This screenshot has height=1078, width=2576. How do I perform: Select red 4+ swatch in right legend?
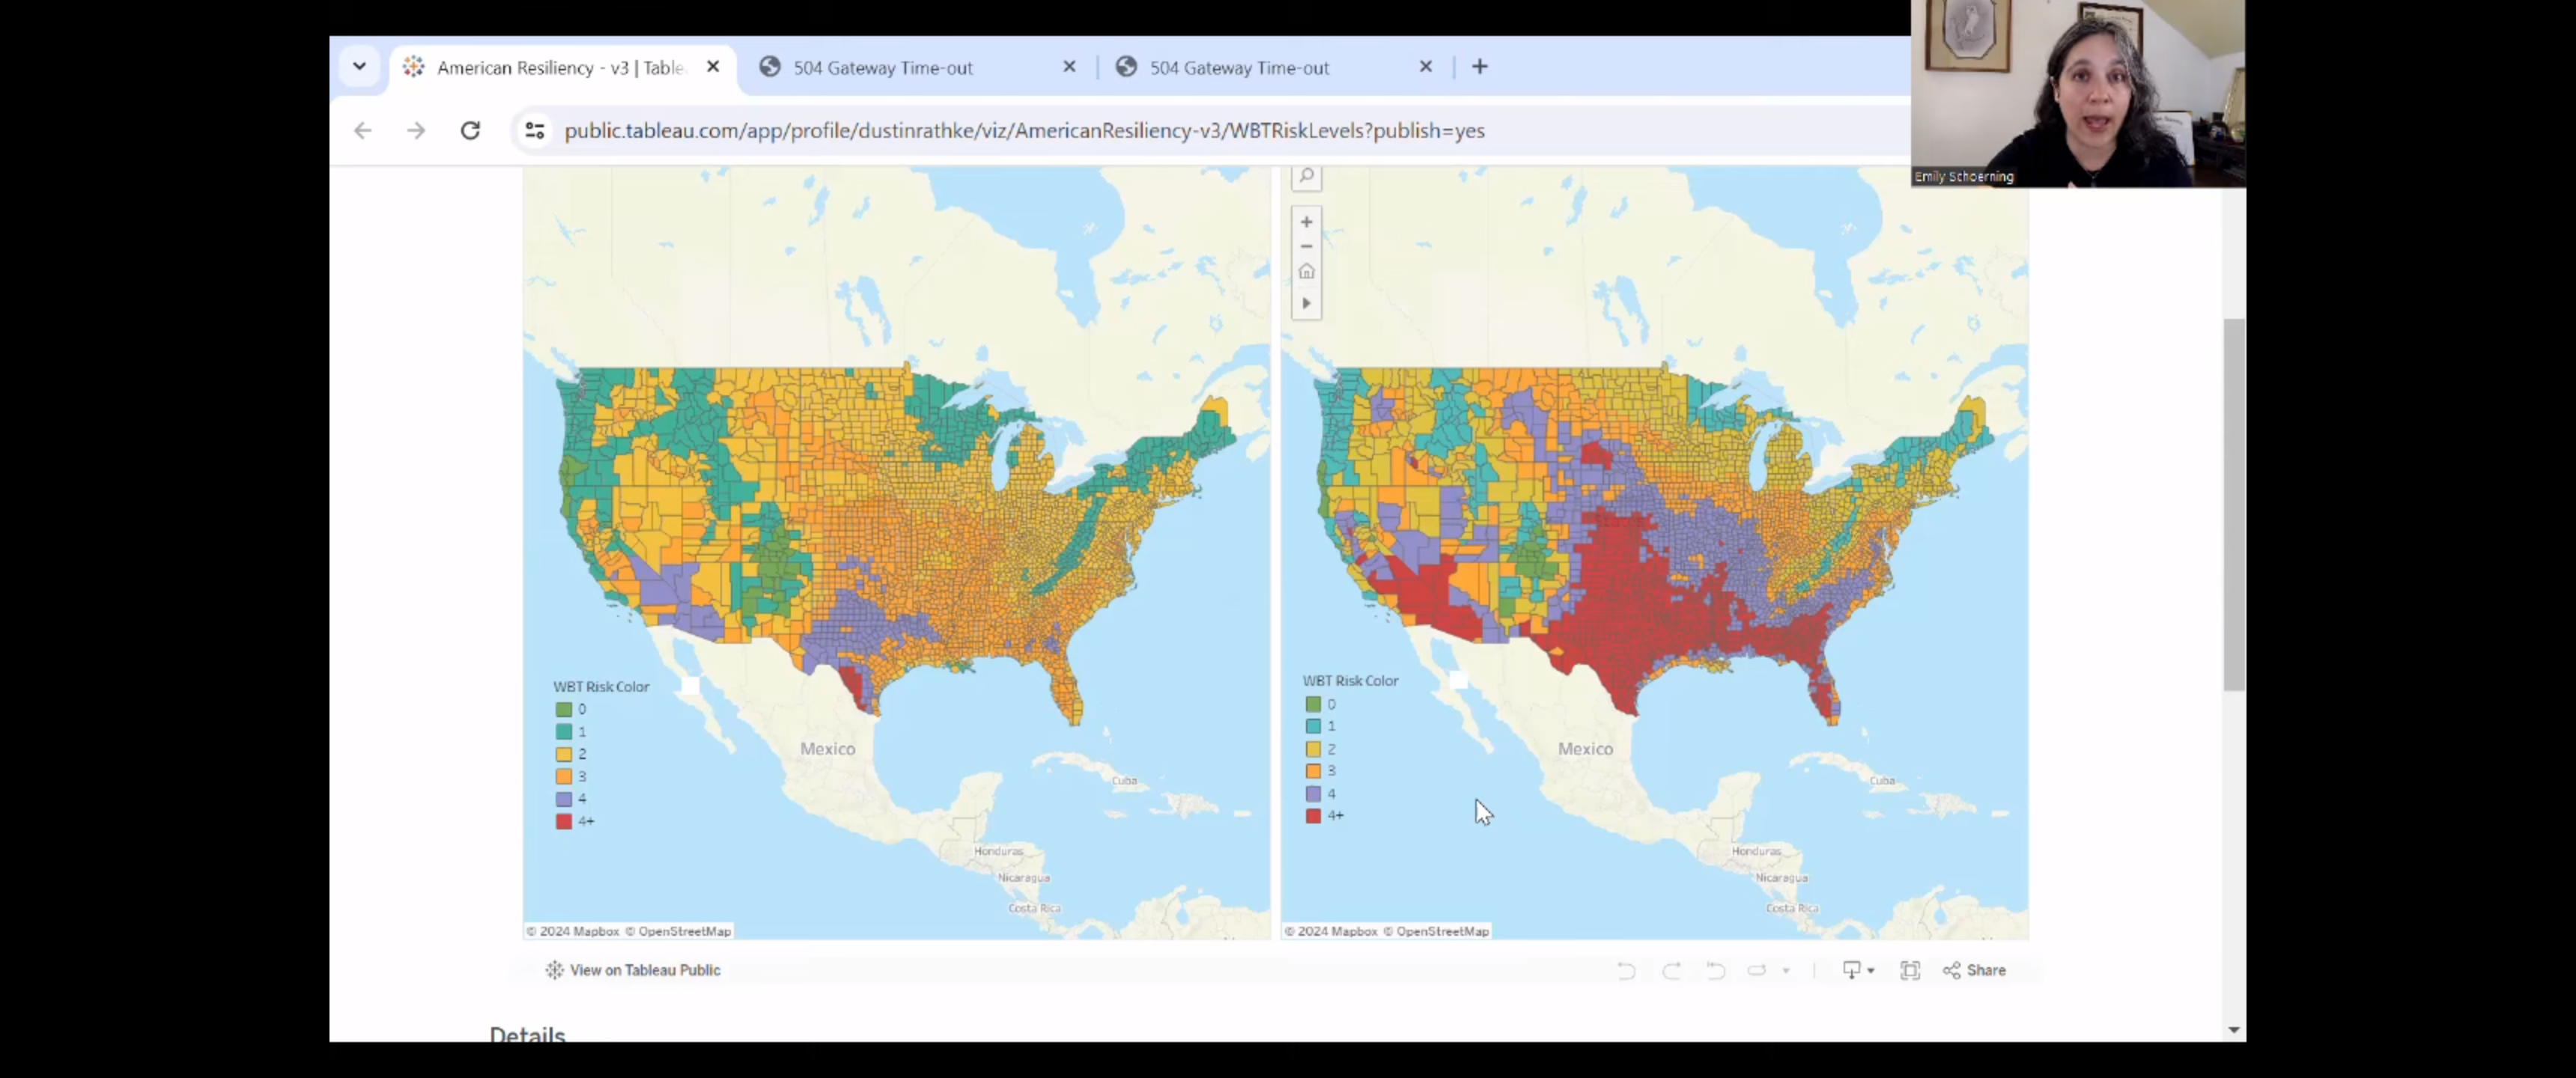tap(1313, 816)
